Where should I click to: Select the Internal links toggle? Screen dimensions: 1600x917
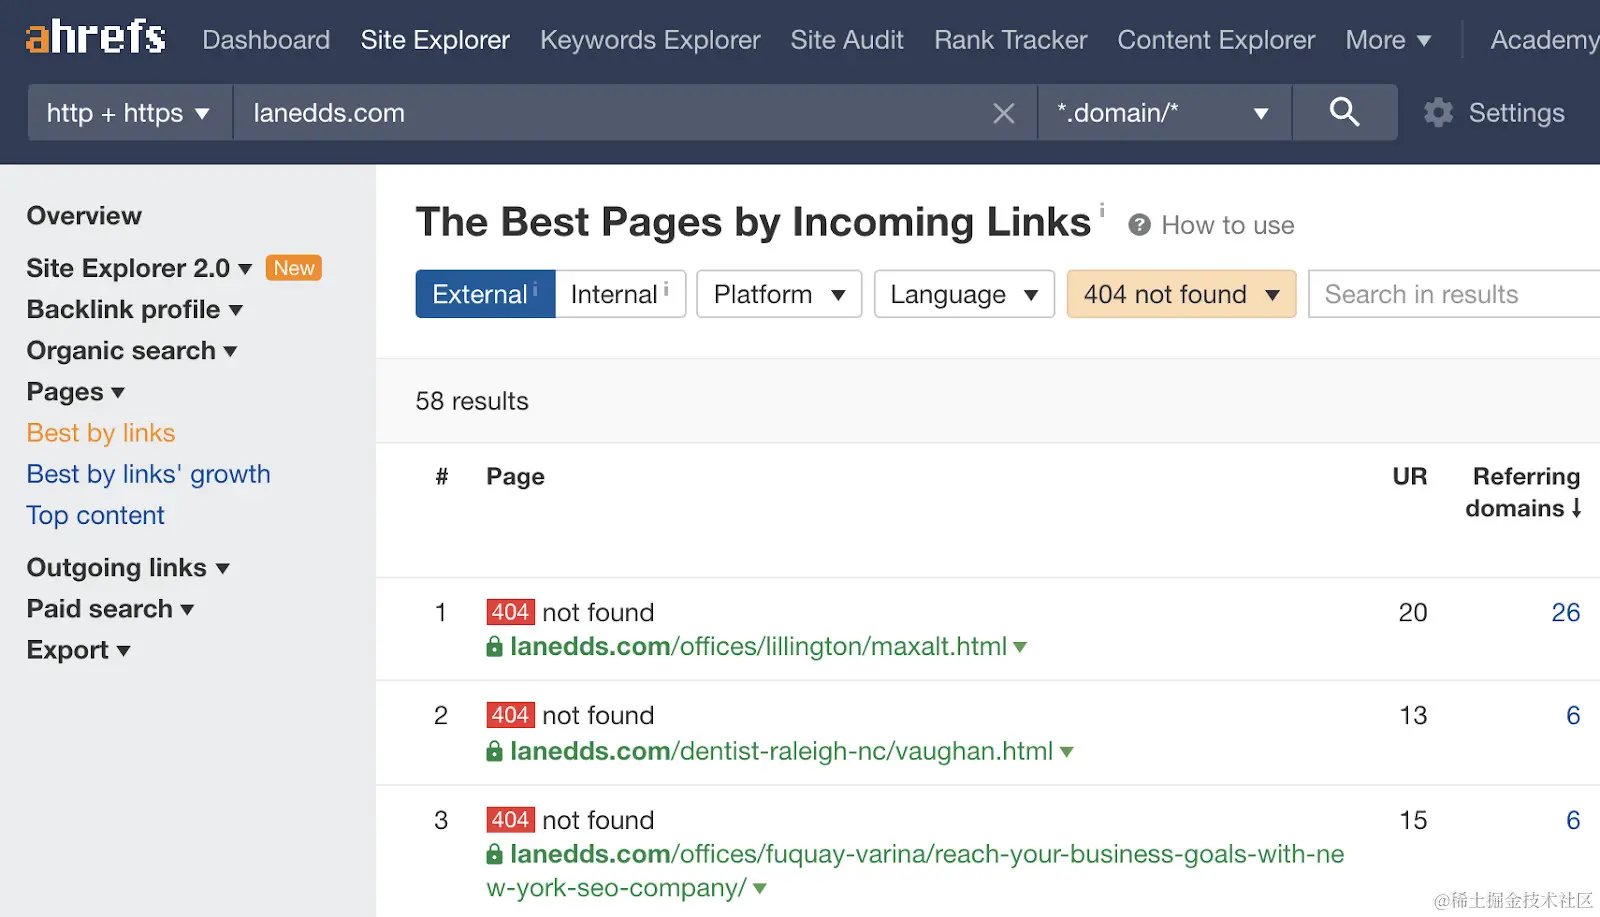point(620,294)
